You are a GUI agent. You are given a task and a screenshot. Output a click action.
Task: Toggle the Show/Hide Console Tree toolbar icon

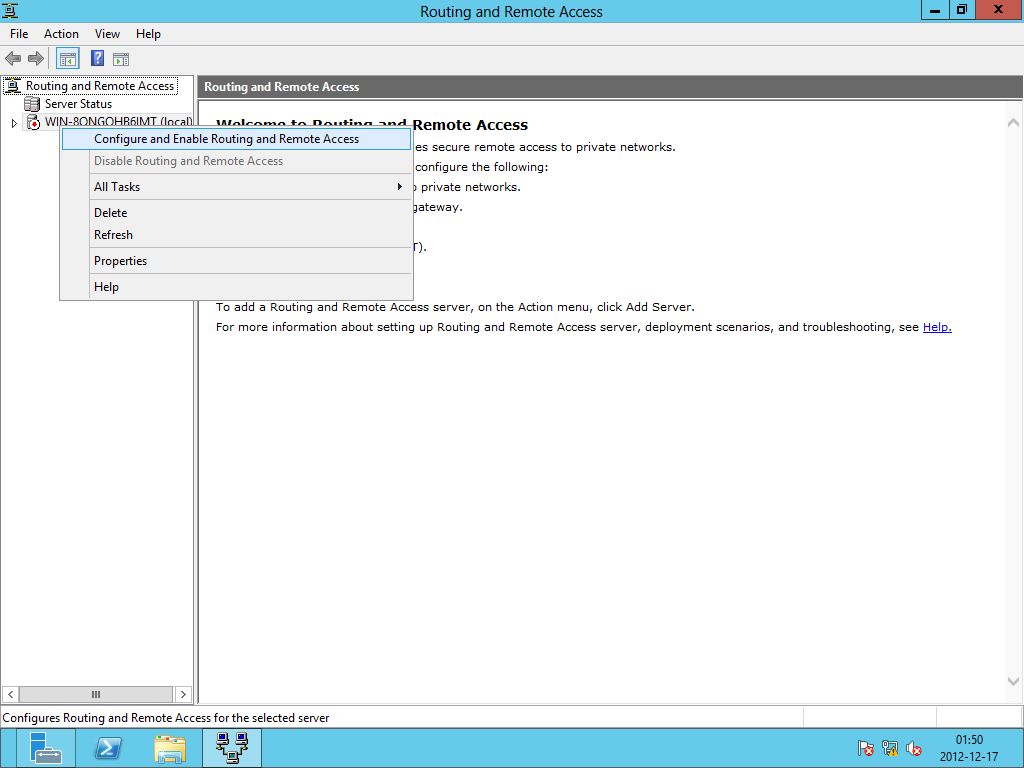coord(68,59)
